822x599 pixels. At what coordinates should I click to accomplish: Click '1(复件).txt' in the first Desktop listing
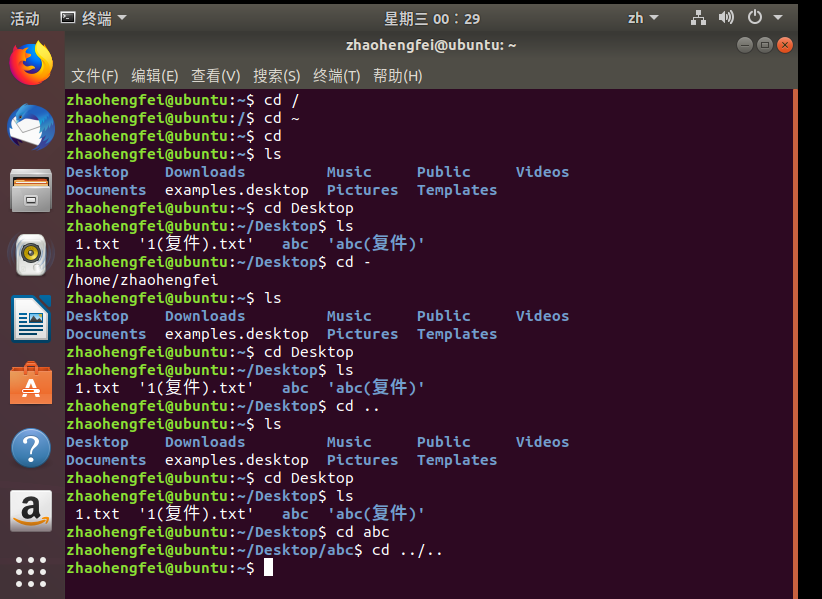(x=196, y=243)
